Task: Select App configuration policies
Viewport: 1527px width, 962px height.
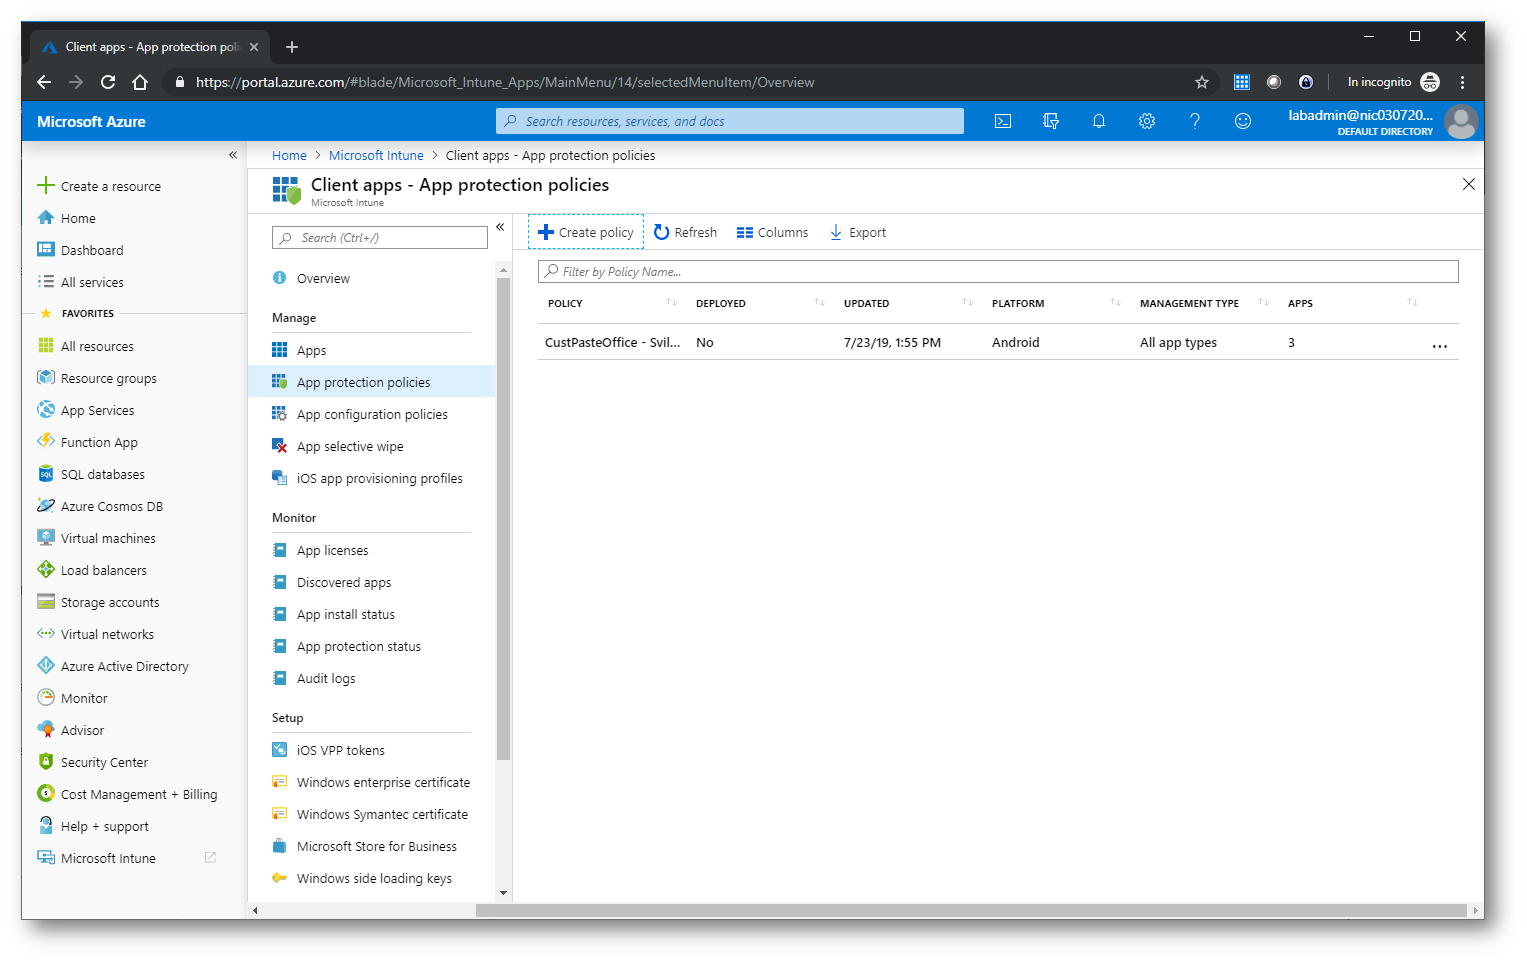Action: click(372, 414)
